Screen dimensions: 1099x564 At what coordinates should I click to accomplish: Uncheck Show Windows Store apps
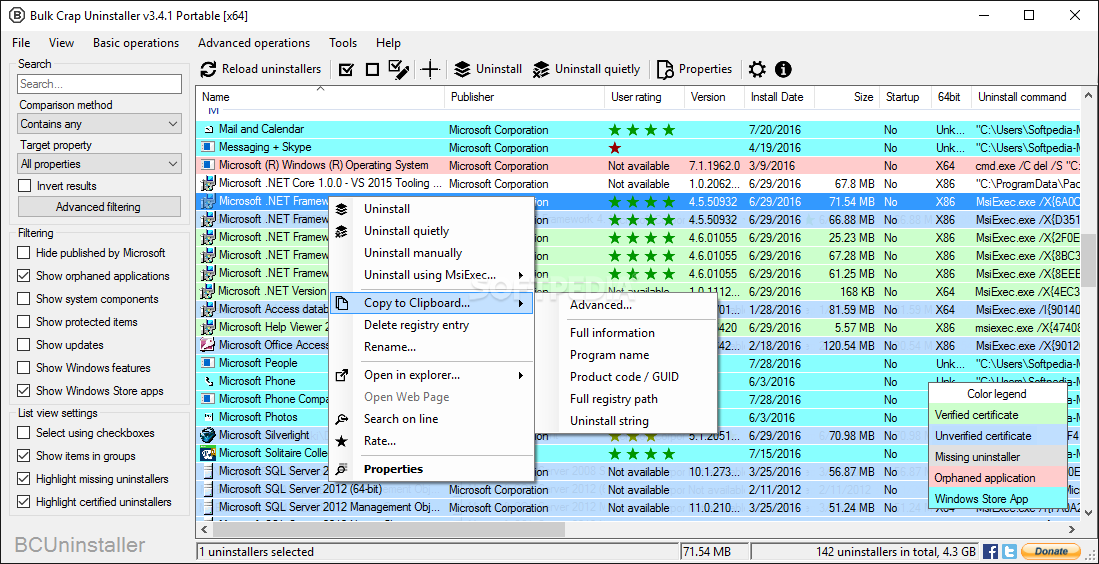24,391
